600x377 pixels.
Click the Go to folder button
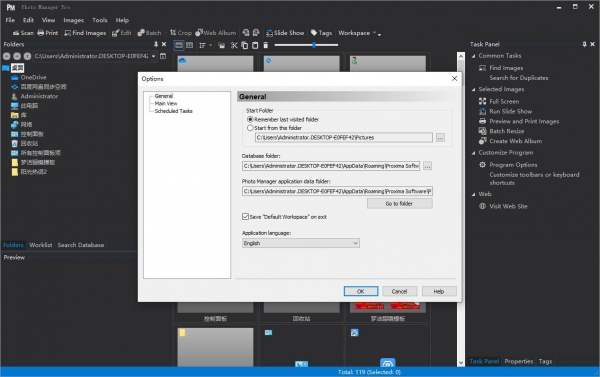[399, 204]
